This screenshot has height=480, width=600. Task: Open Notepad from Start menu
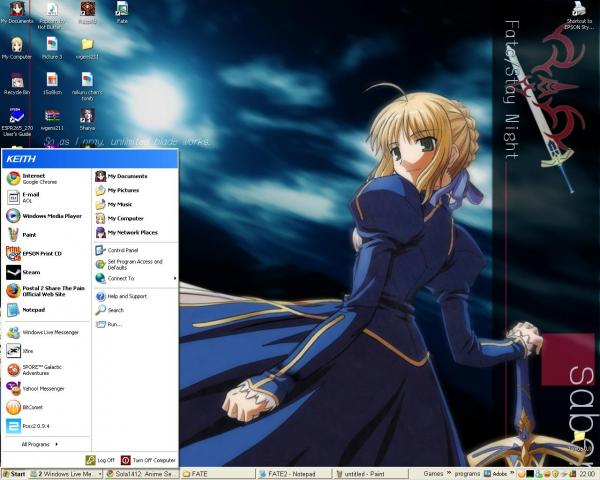(47, 310)
